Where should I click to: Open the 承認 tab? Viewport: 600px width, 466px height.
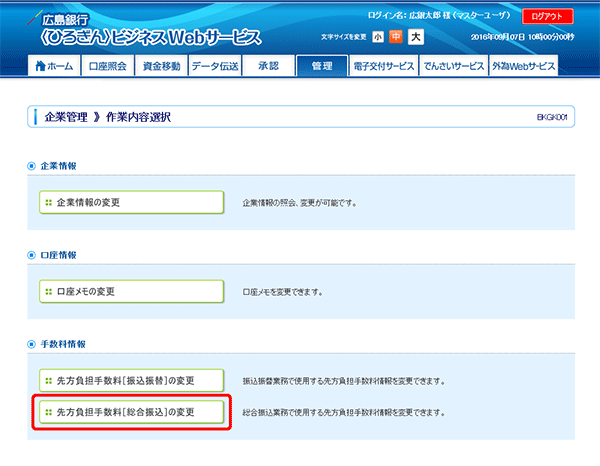click(269, 66)
